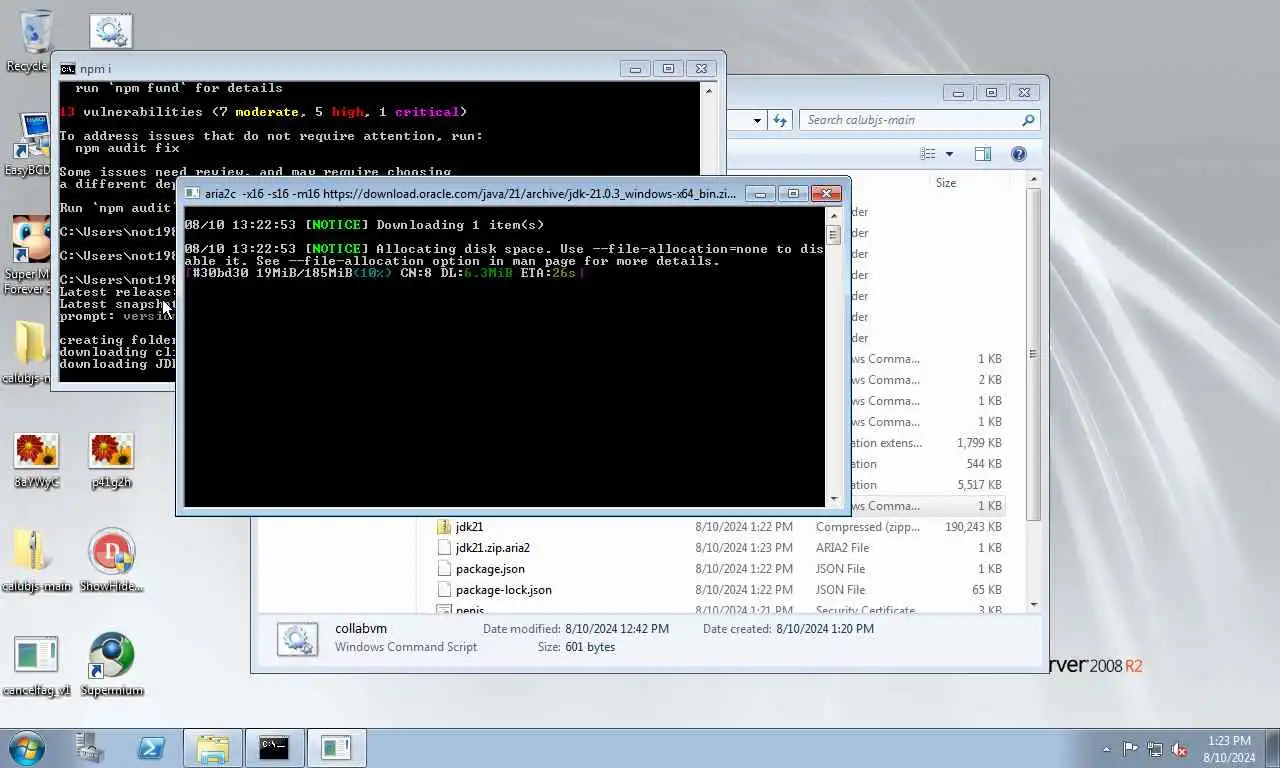
Task: Select the p41g2h image icon on desktop
Action: pos(111,451)
